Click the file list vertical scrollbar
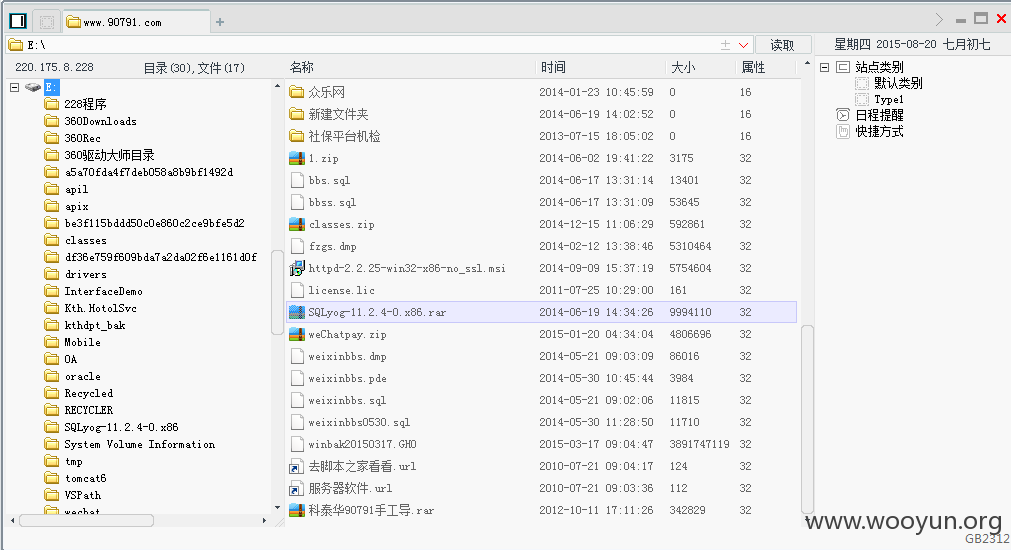The height and width of the screenshot is (550, 1011). click(807, 419)
